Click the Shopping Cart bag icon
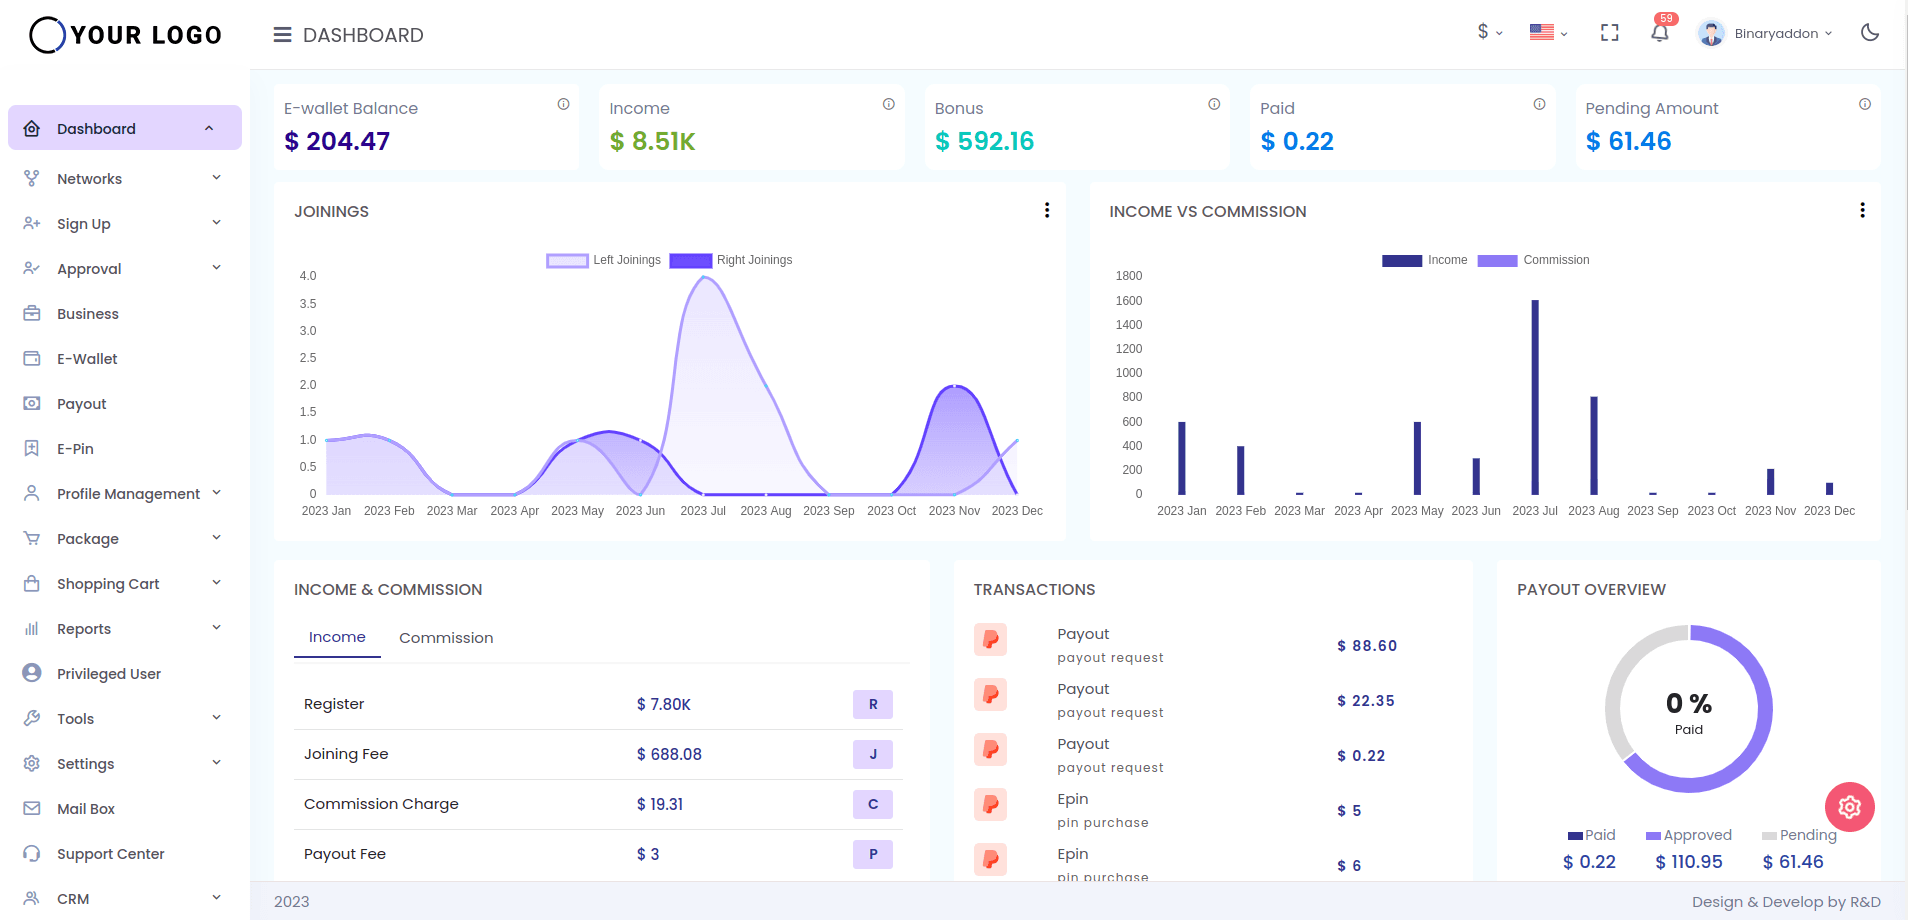 point(32,583)
